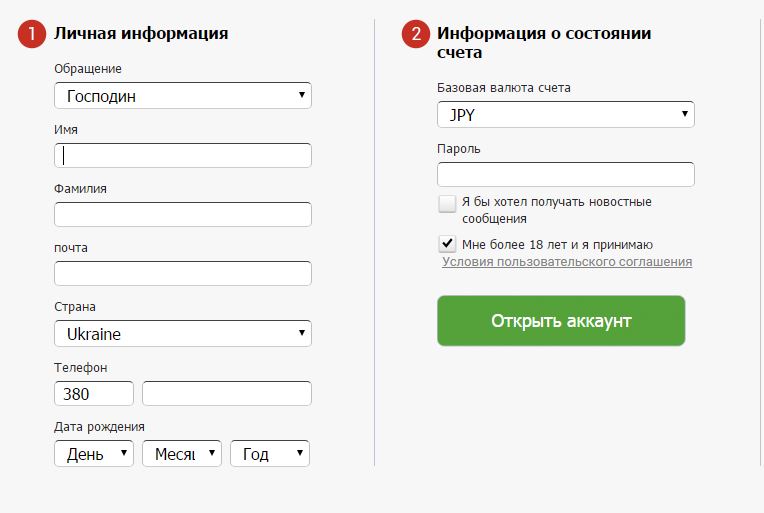Open the Условия пользовательского соглашения link
Image resolution: width=764 pixels, height=513 pixels.
pyautogui.click(x=567, y=262)
